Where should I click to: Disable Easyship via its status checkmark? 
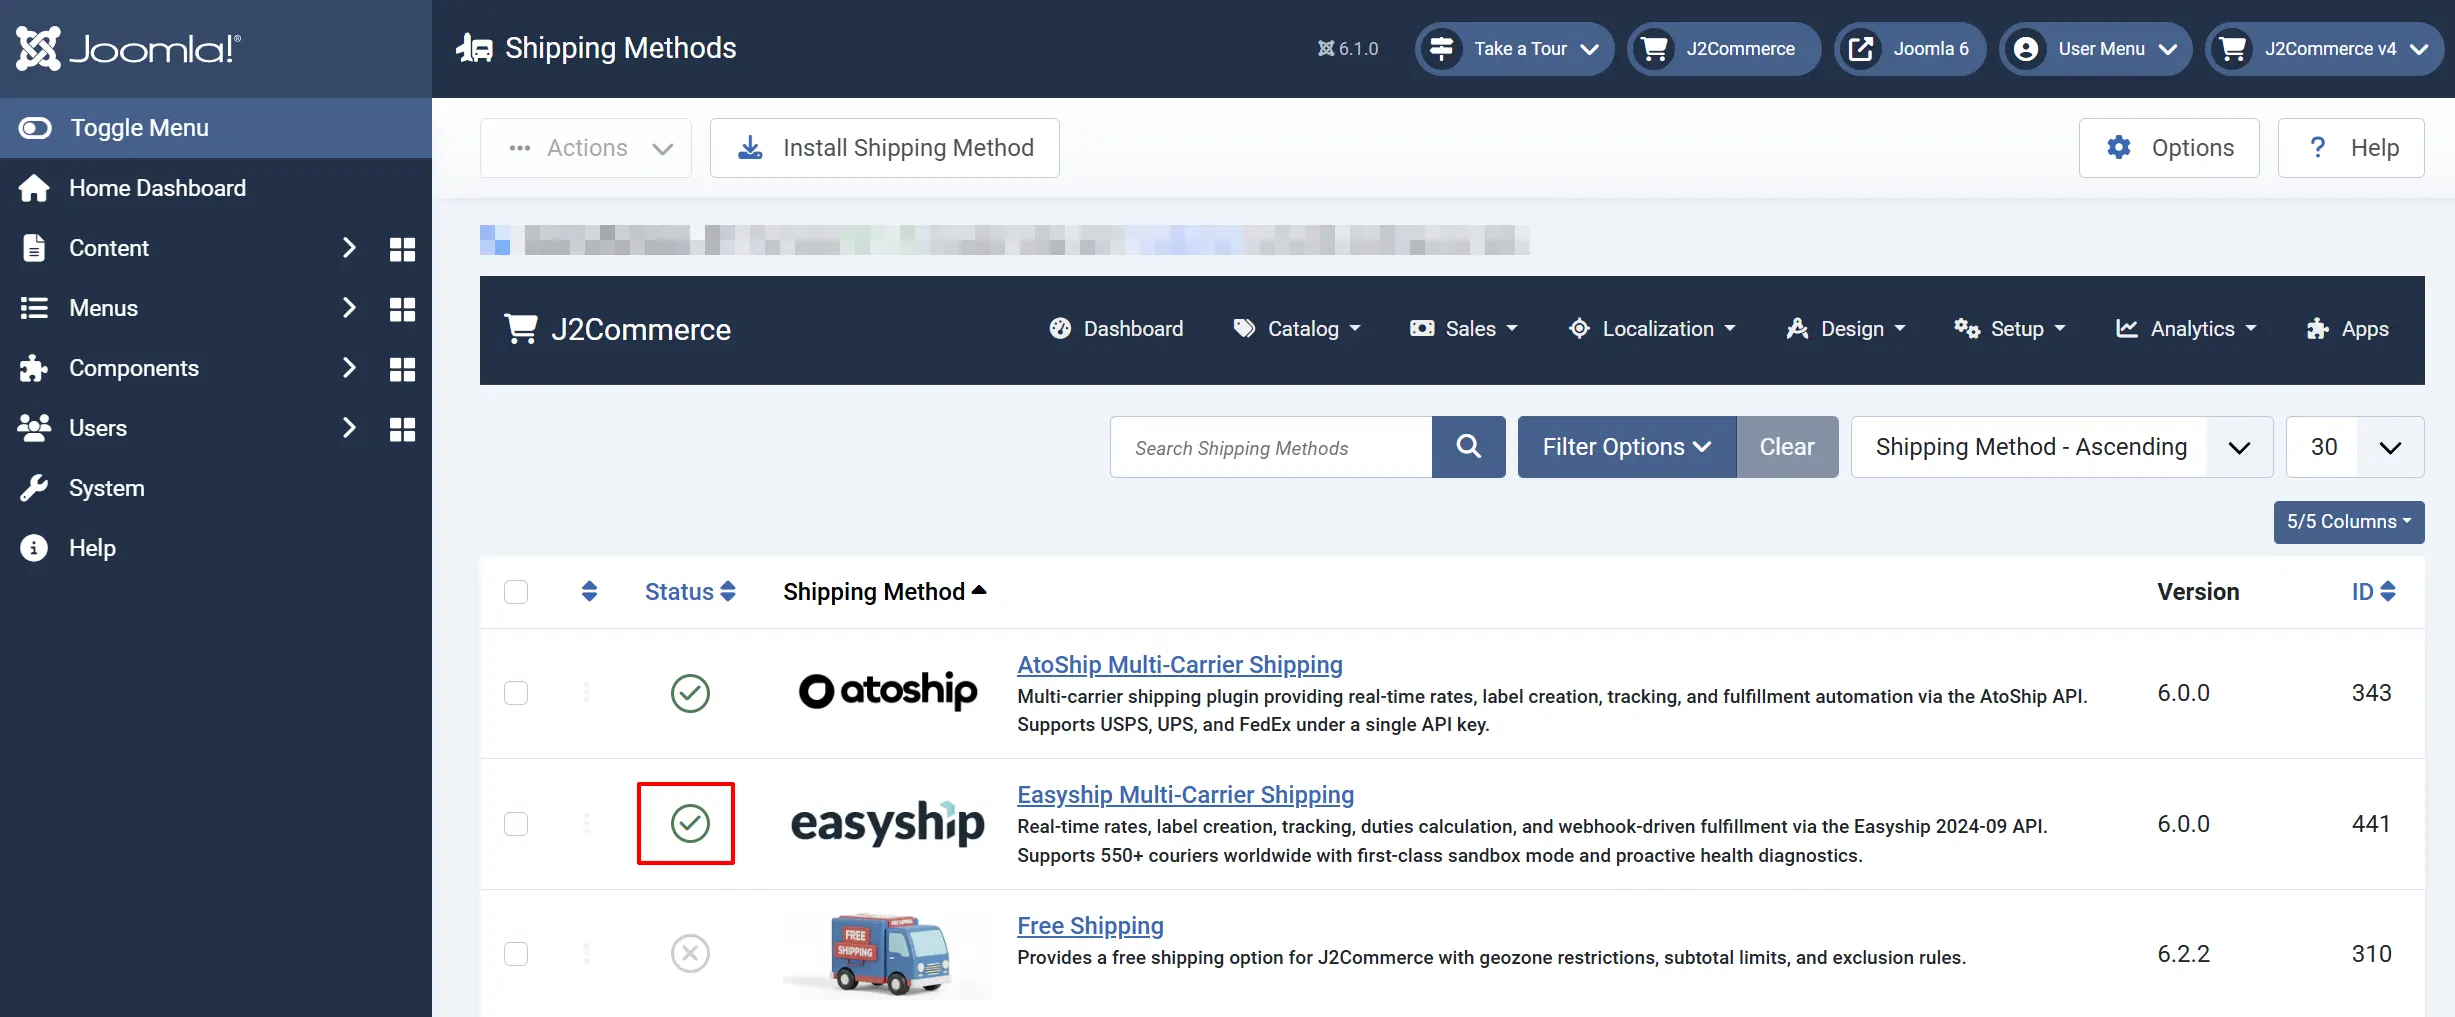pyautogui.click(x=690, y=823)
